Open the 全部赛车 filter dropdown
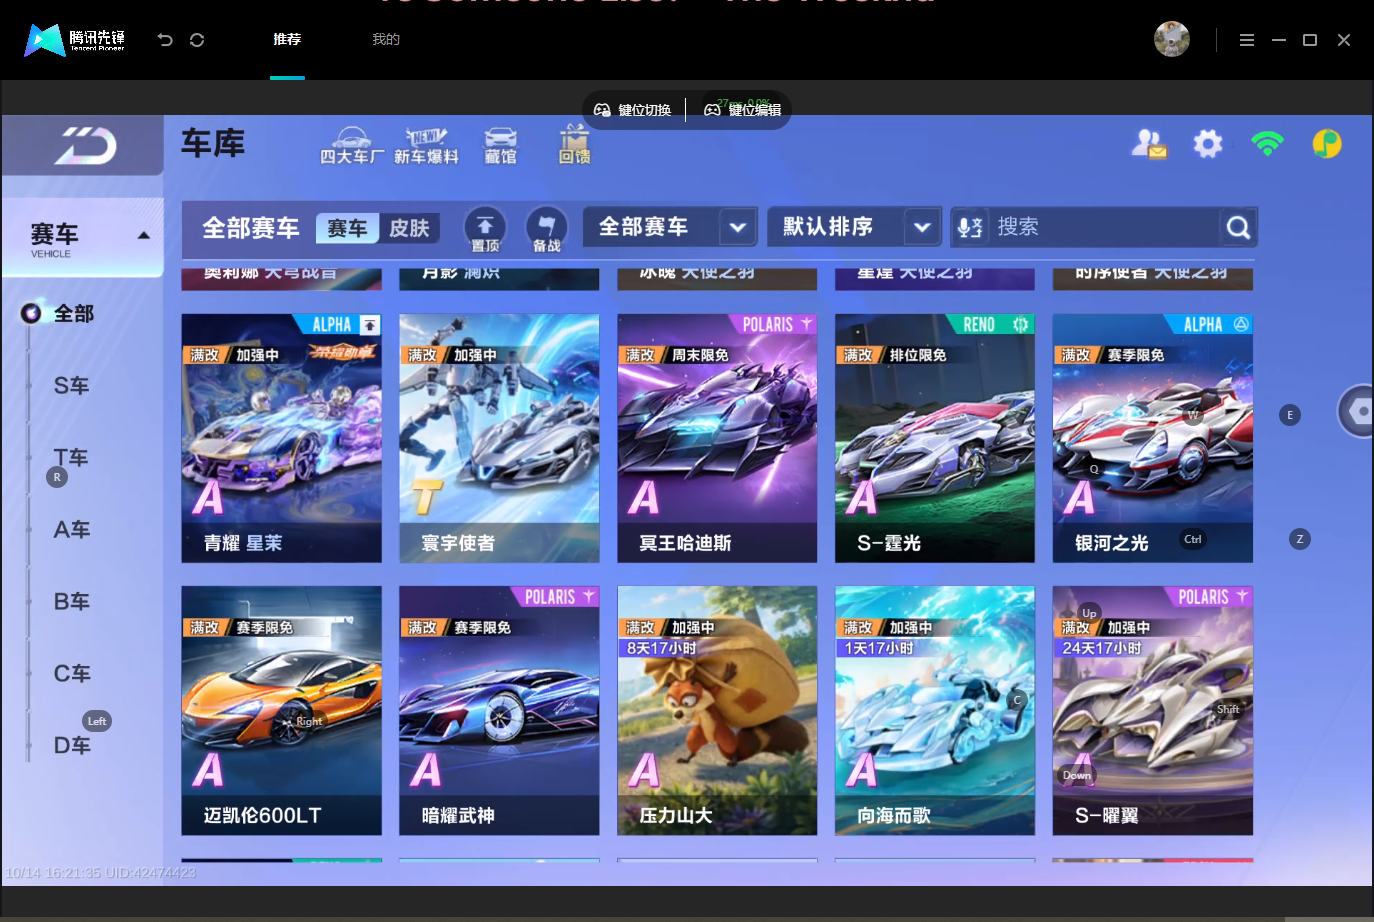 (x=669, y=227)
